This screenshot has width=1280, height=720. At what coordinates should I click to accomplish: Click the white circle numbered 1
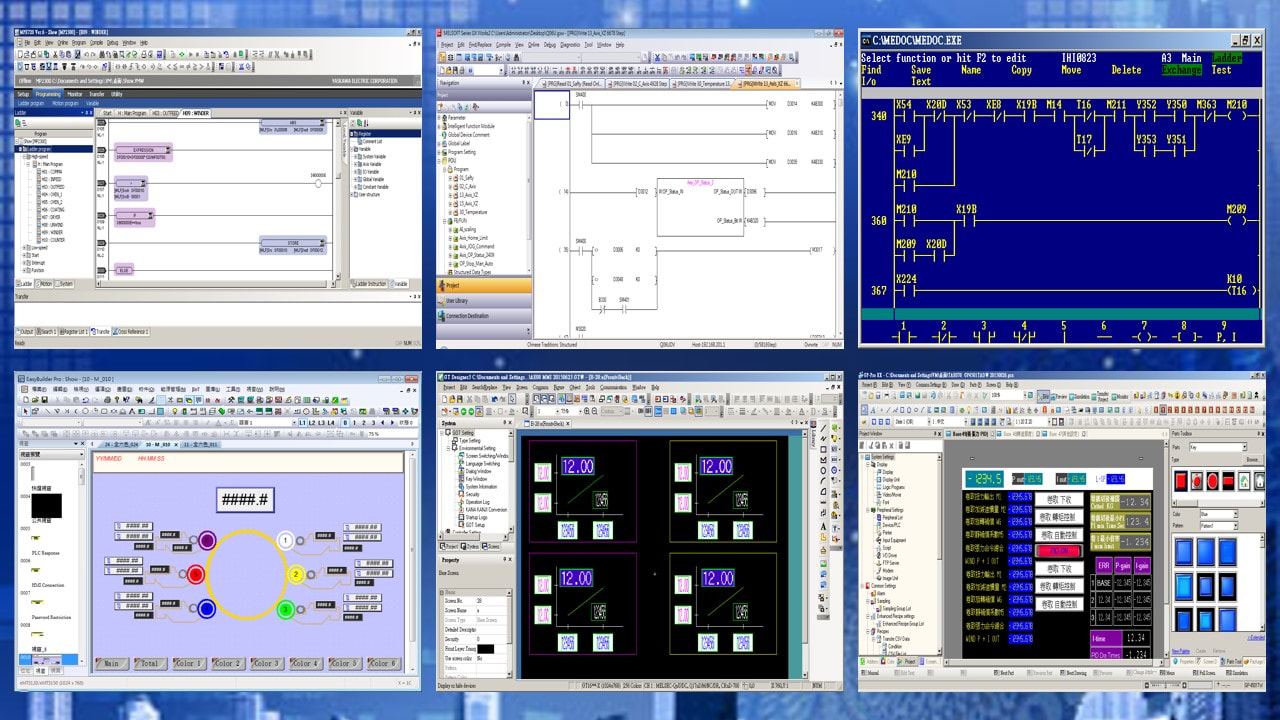click(285, 541)
